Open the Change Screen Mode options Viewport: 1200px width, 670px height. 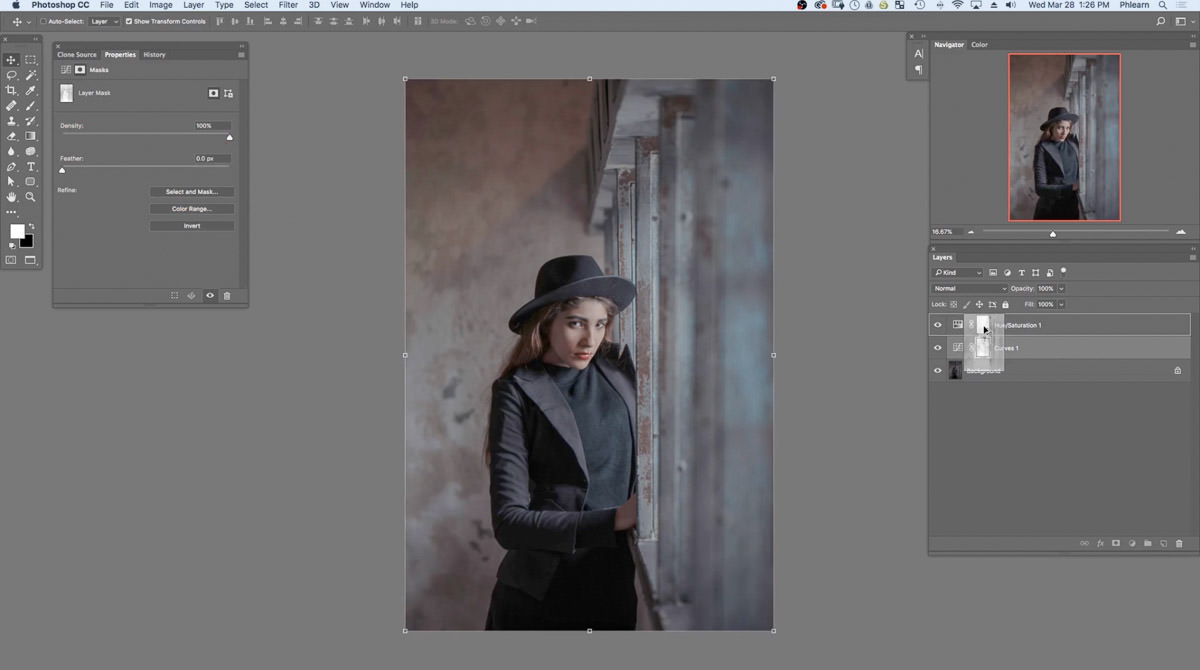[30, 260]
